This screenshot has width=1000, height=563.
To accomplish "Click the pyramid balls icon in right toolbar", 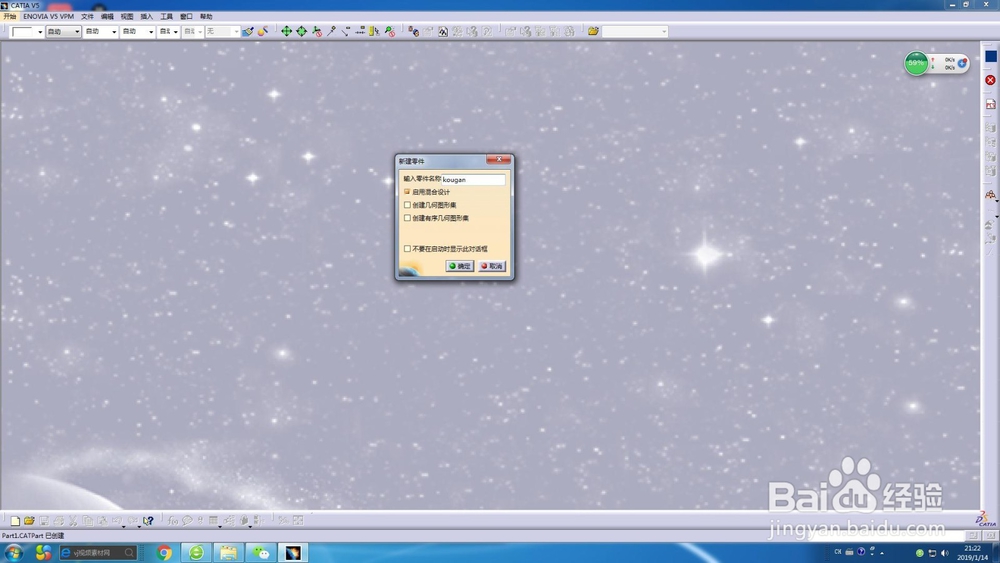I will tap(990, 195).
